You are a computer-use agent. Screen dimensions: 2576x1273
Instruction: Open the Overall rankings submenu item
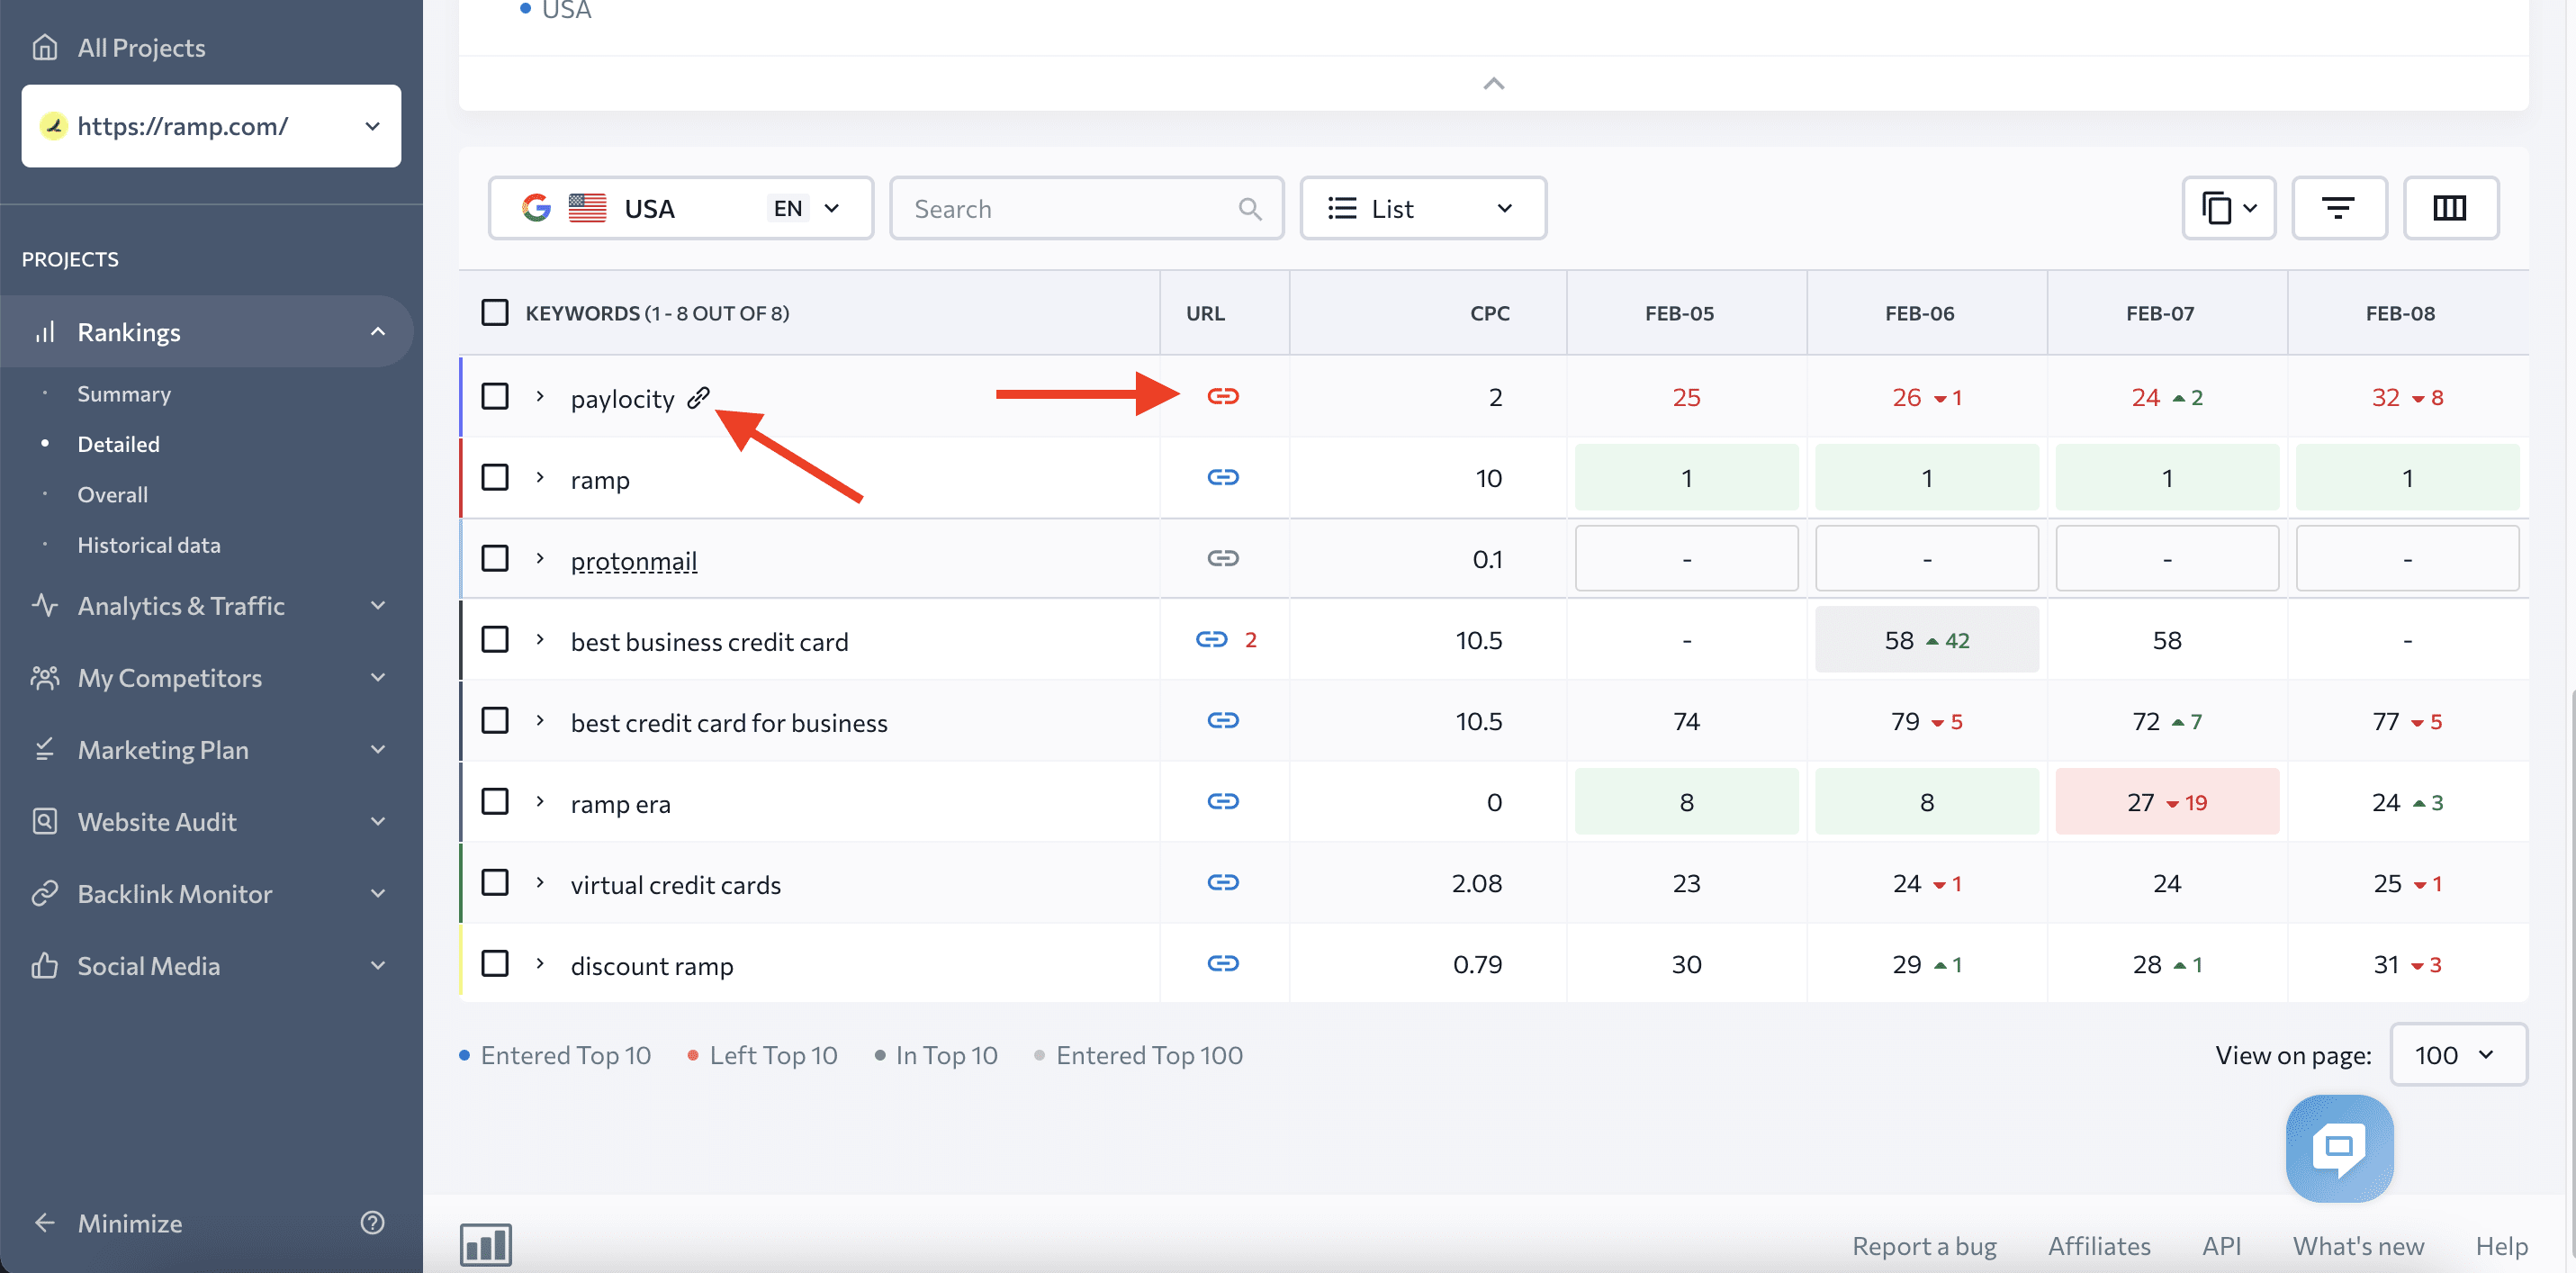112,495
